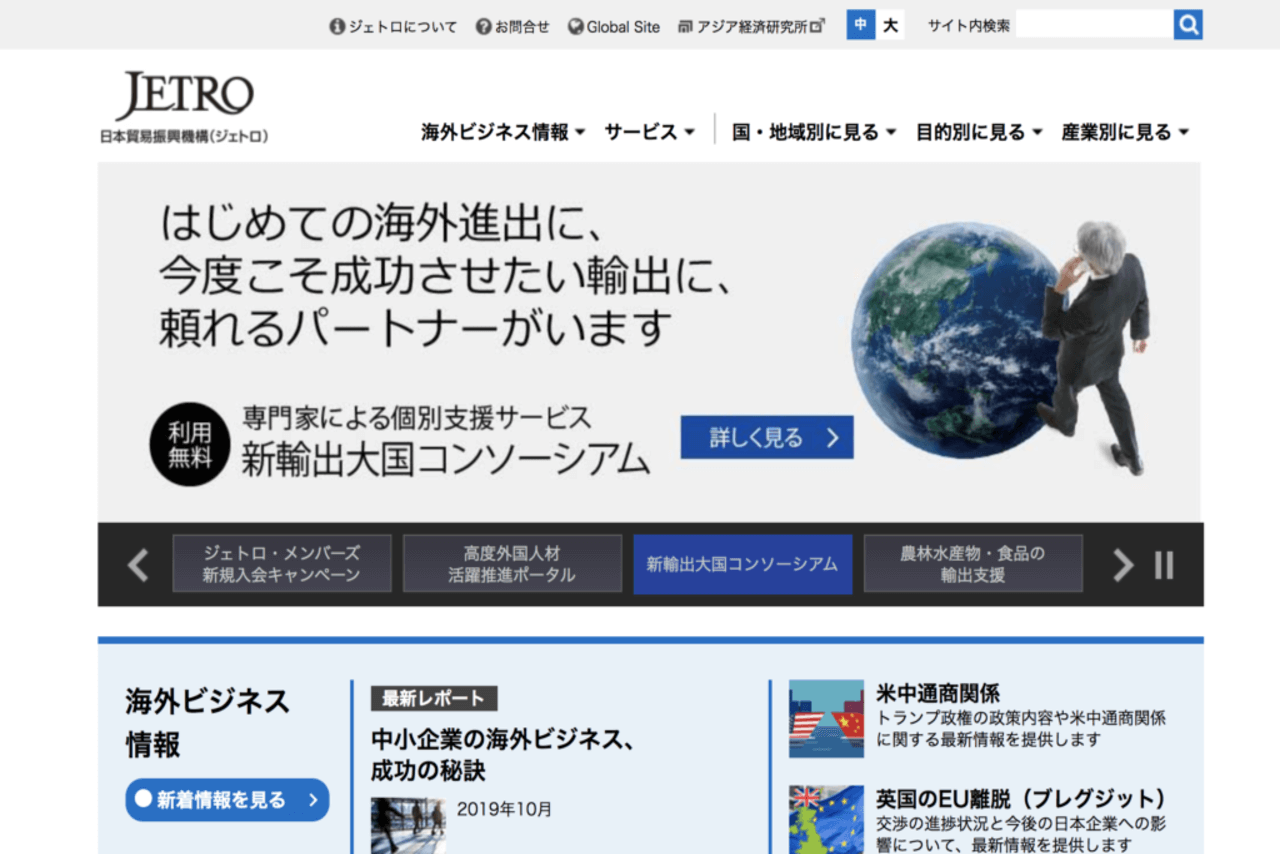Open the 英国のEU離脱（ブレグジット） link
The image size is (1280, 854).
click(x=1021, y=799)
